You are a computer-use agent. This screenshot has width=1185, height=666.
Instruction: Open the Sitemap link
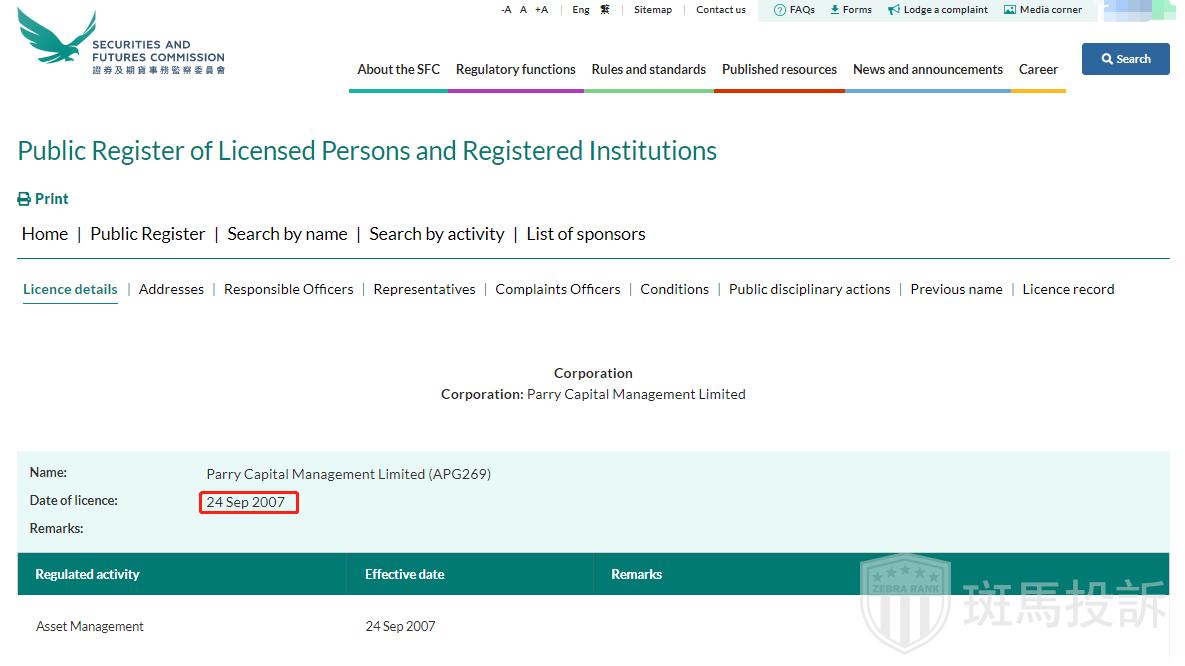pos(653,10)
